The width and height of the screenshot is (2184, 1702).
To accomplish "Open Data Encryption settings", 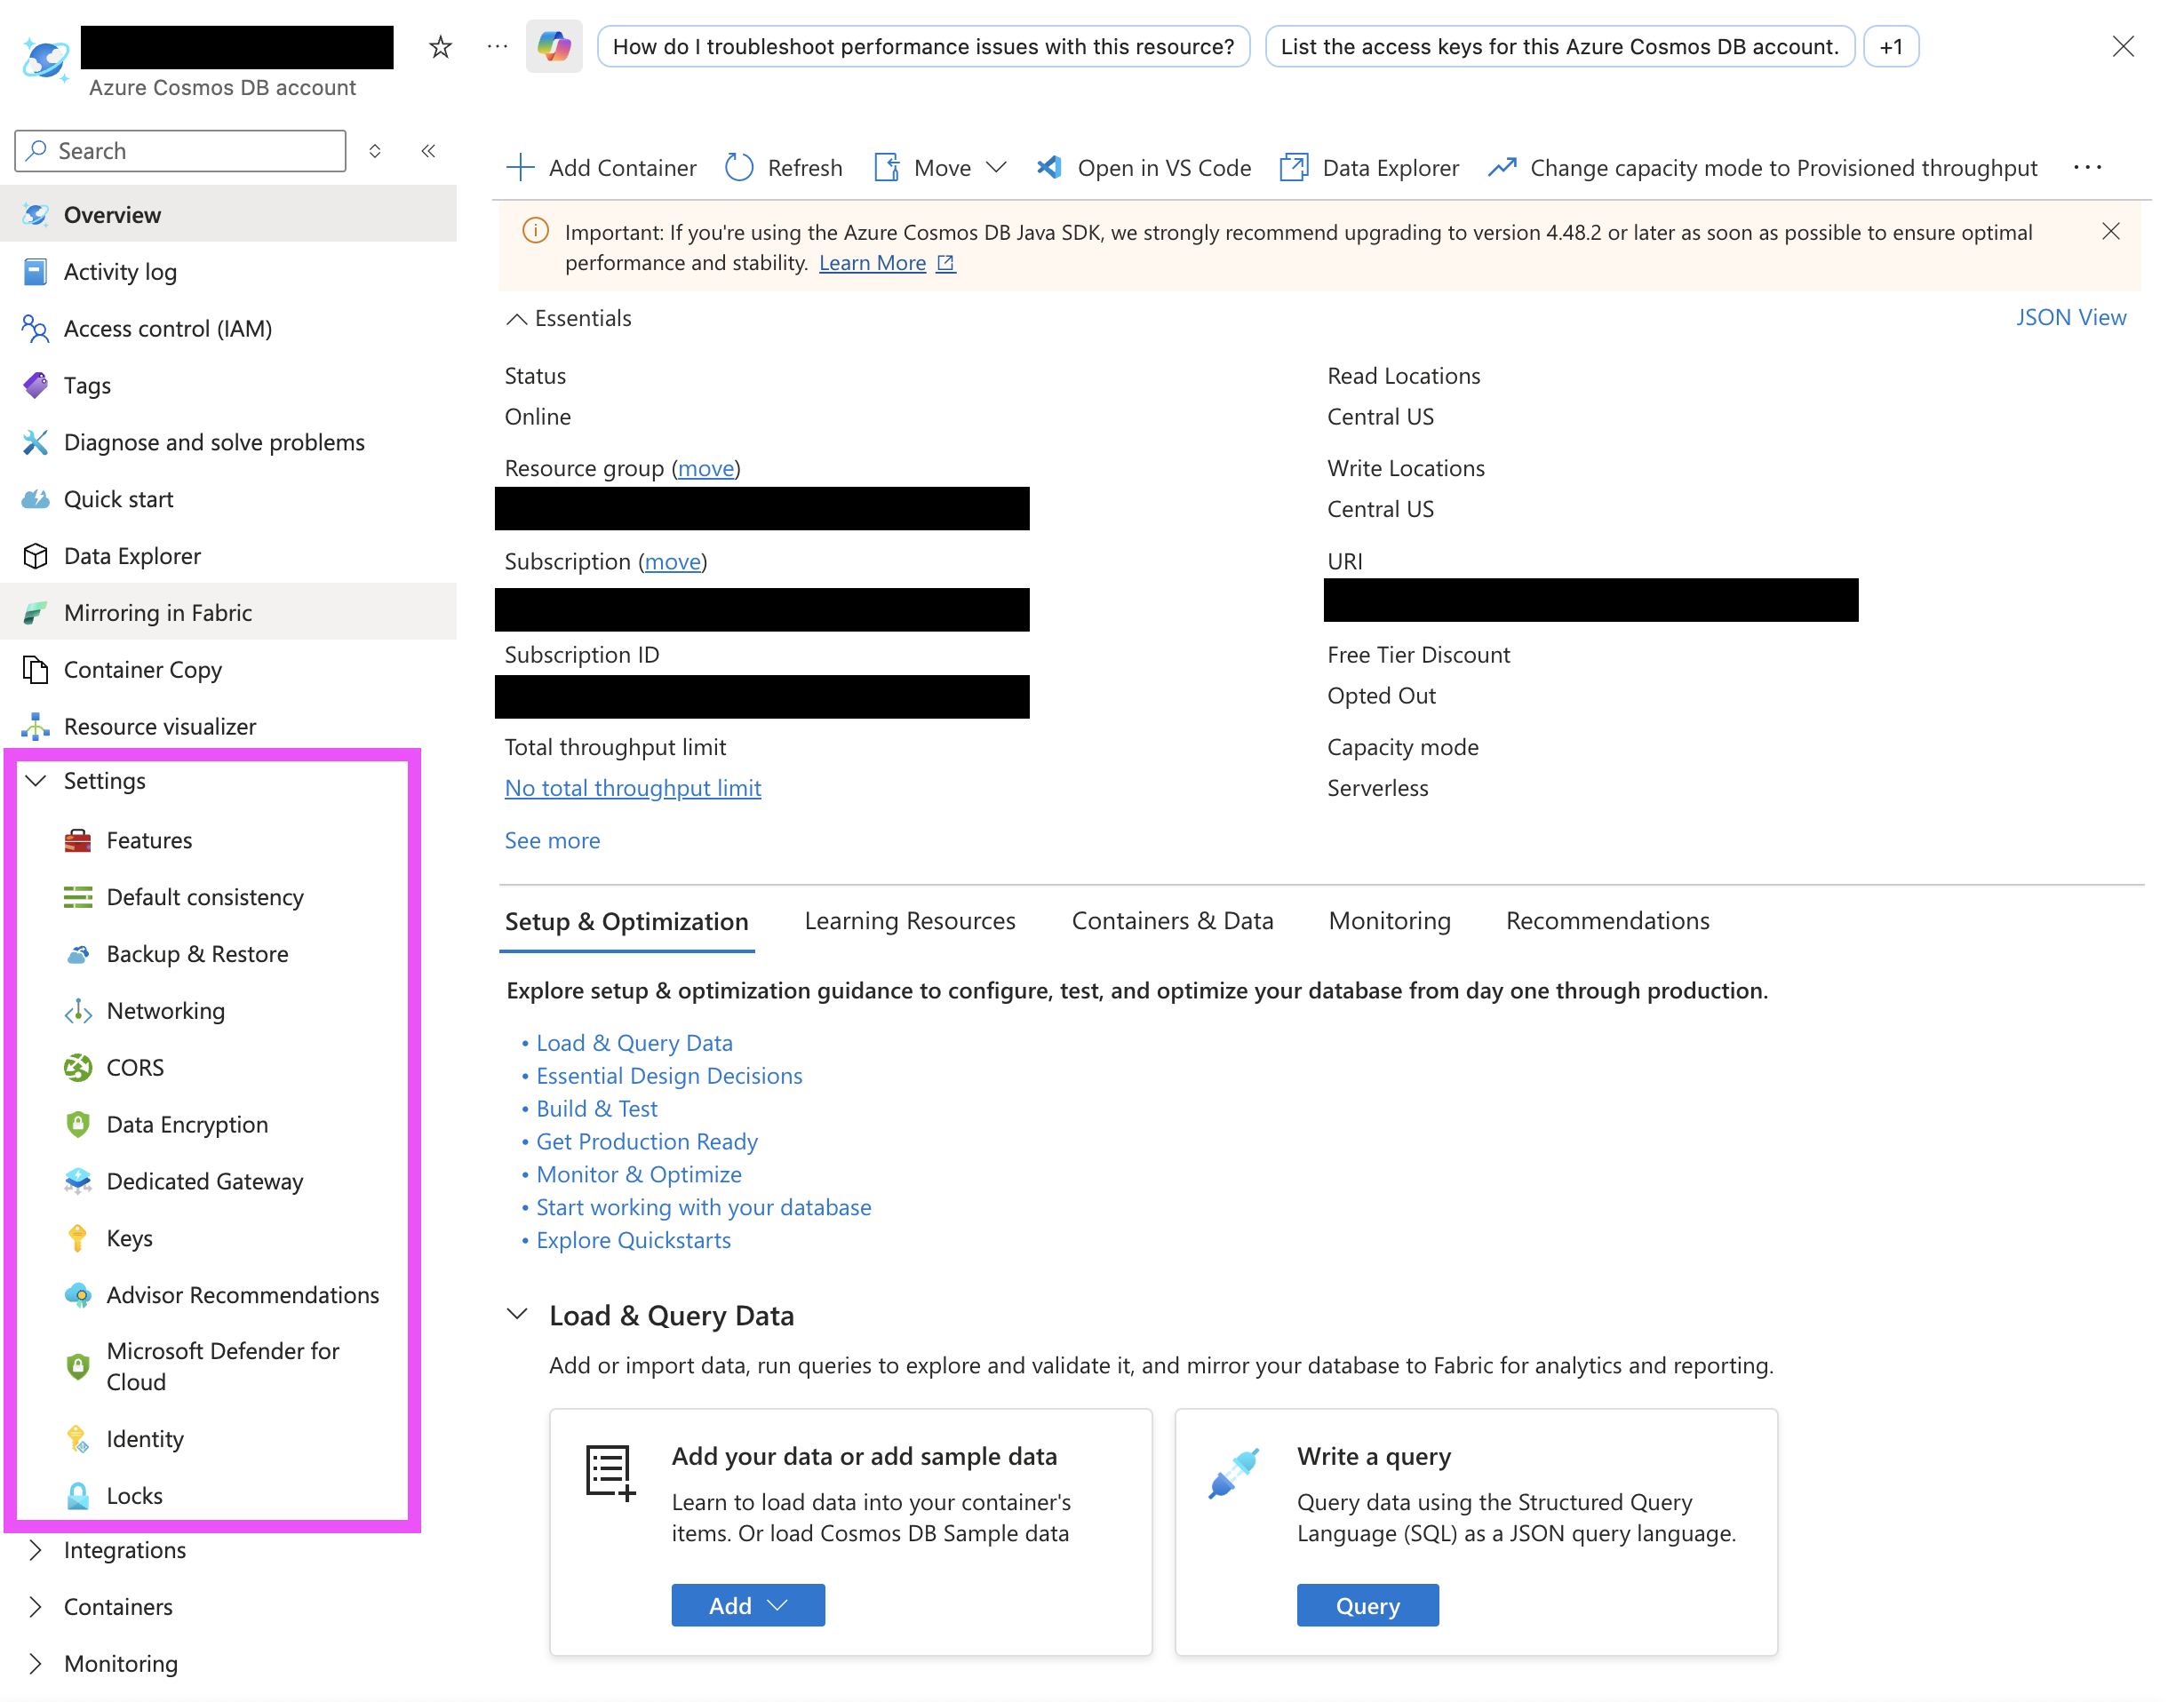I will pyautogui.click(x=187, y=1124).
